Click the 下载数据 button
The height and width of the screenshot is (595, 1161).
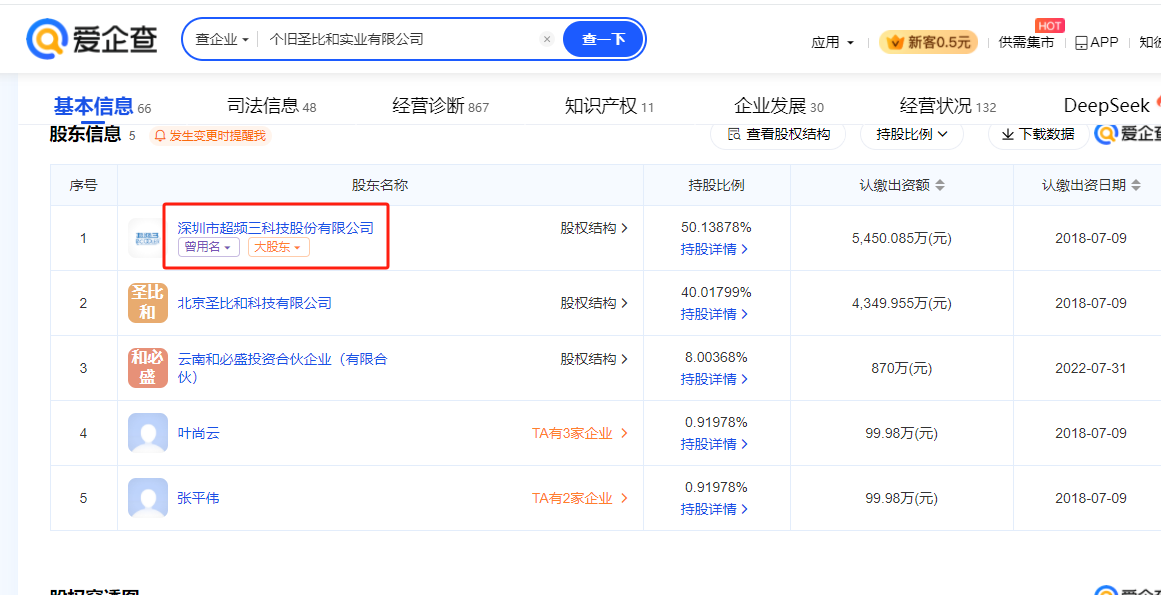pos(1038,135)
